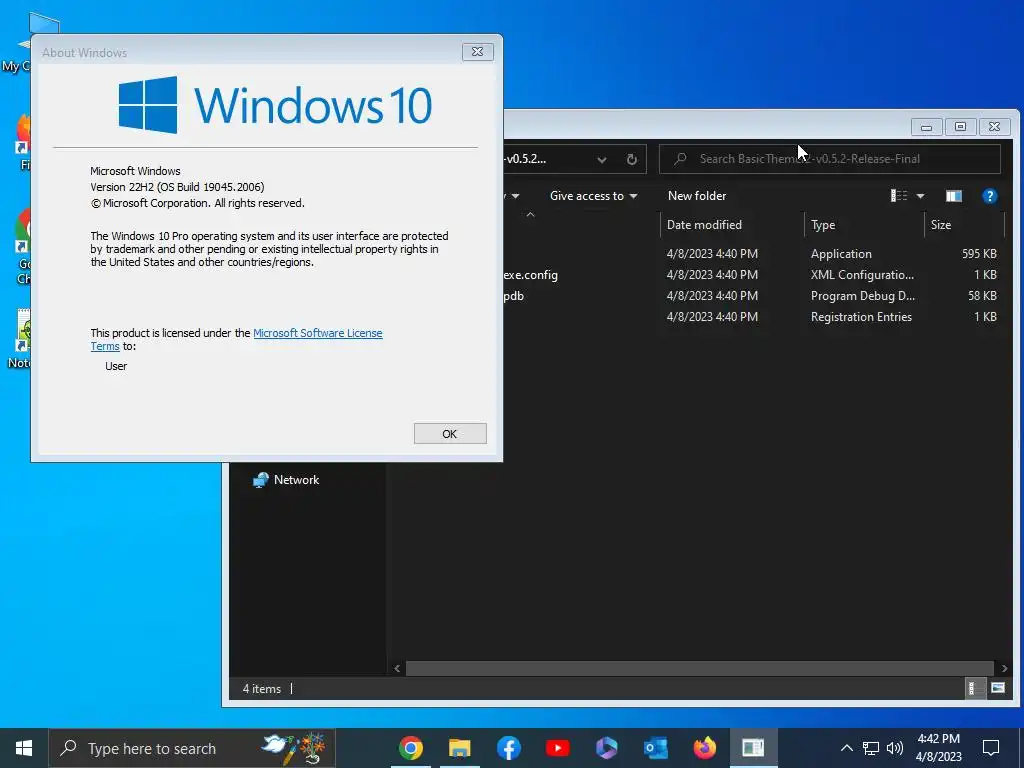Open the clock and calendar flyout
1024x768 pixels.
[x=938, y=748]
